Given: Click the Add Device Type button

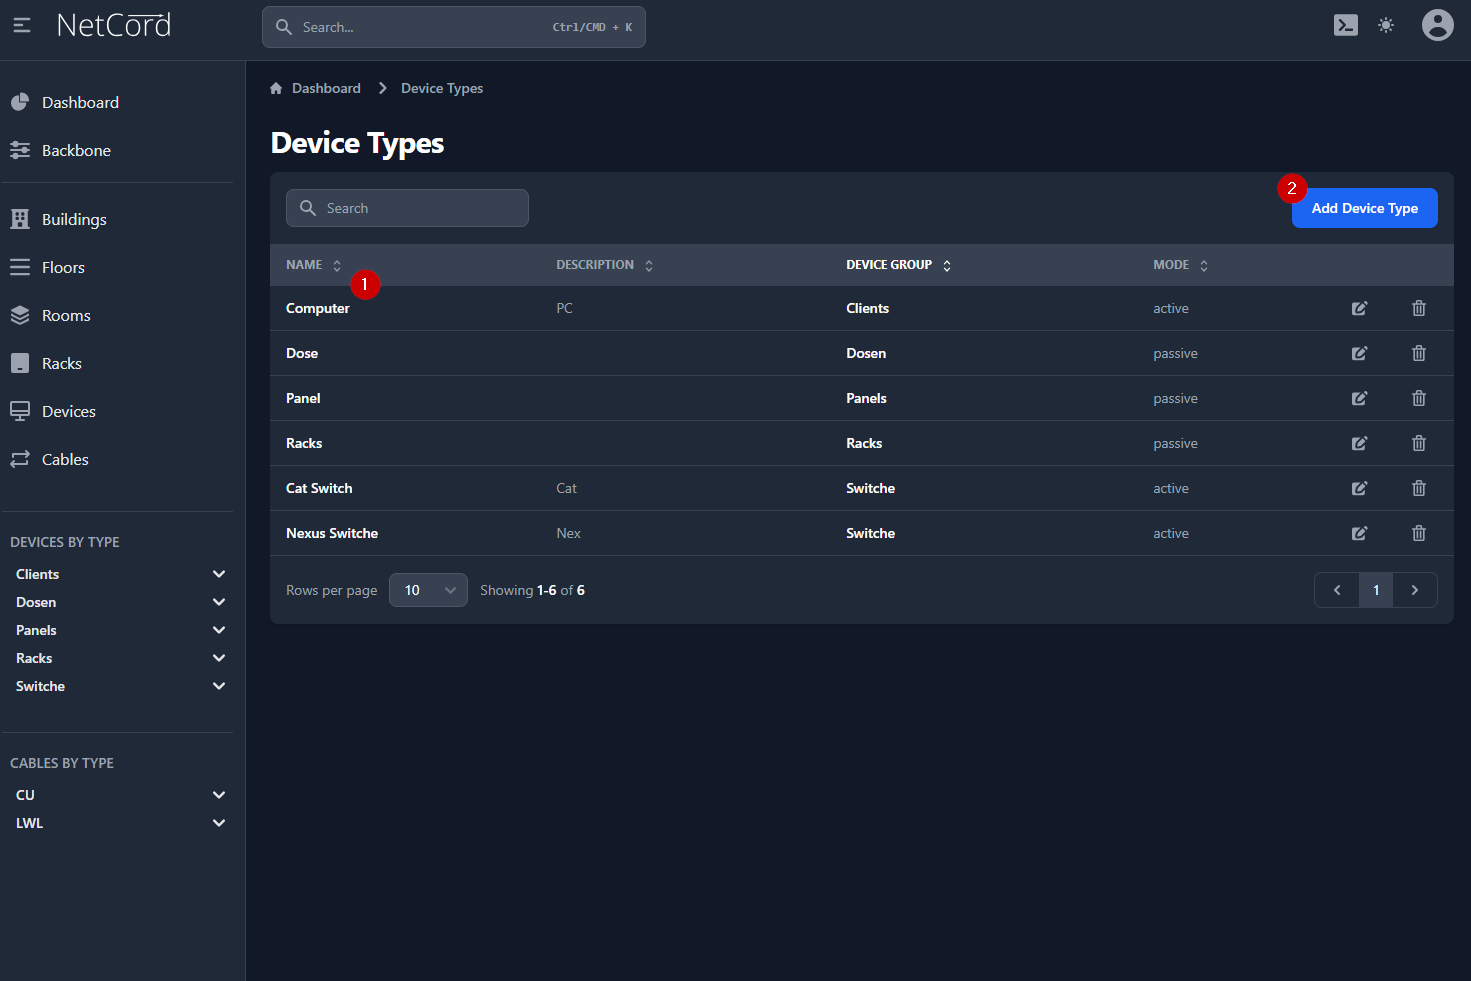Looking at the screenshot, I should [1364, 208].
